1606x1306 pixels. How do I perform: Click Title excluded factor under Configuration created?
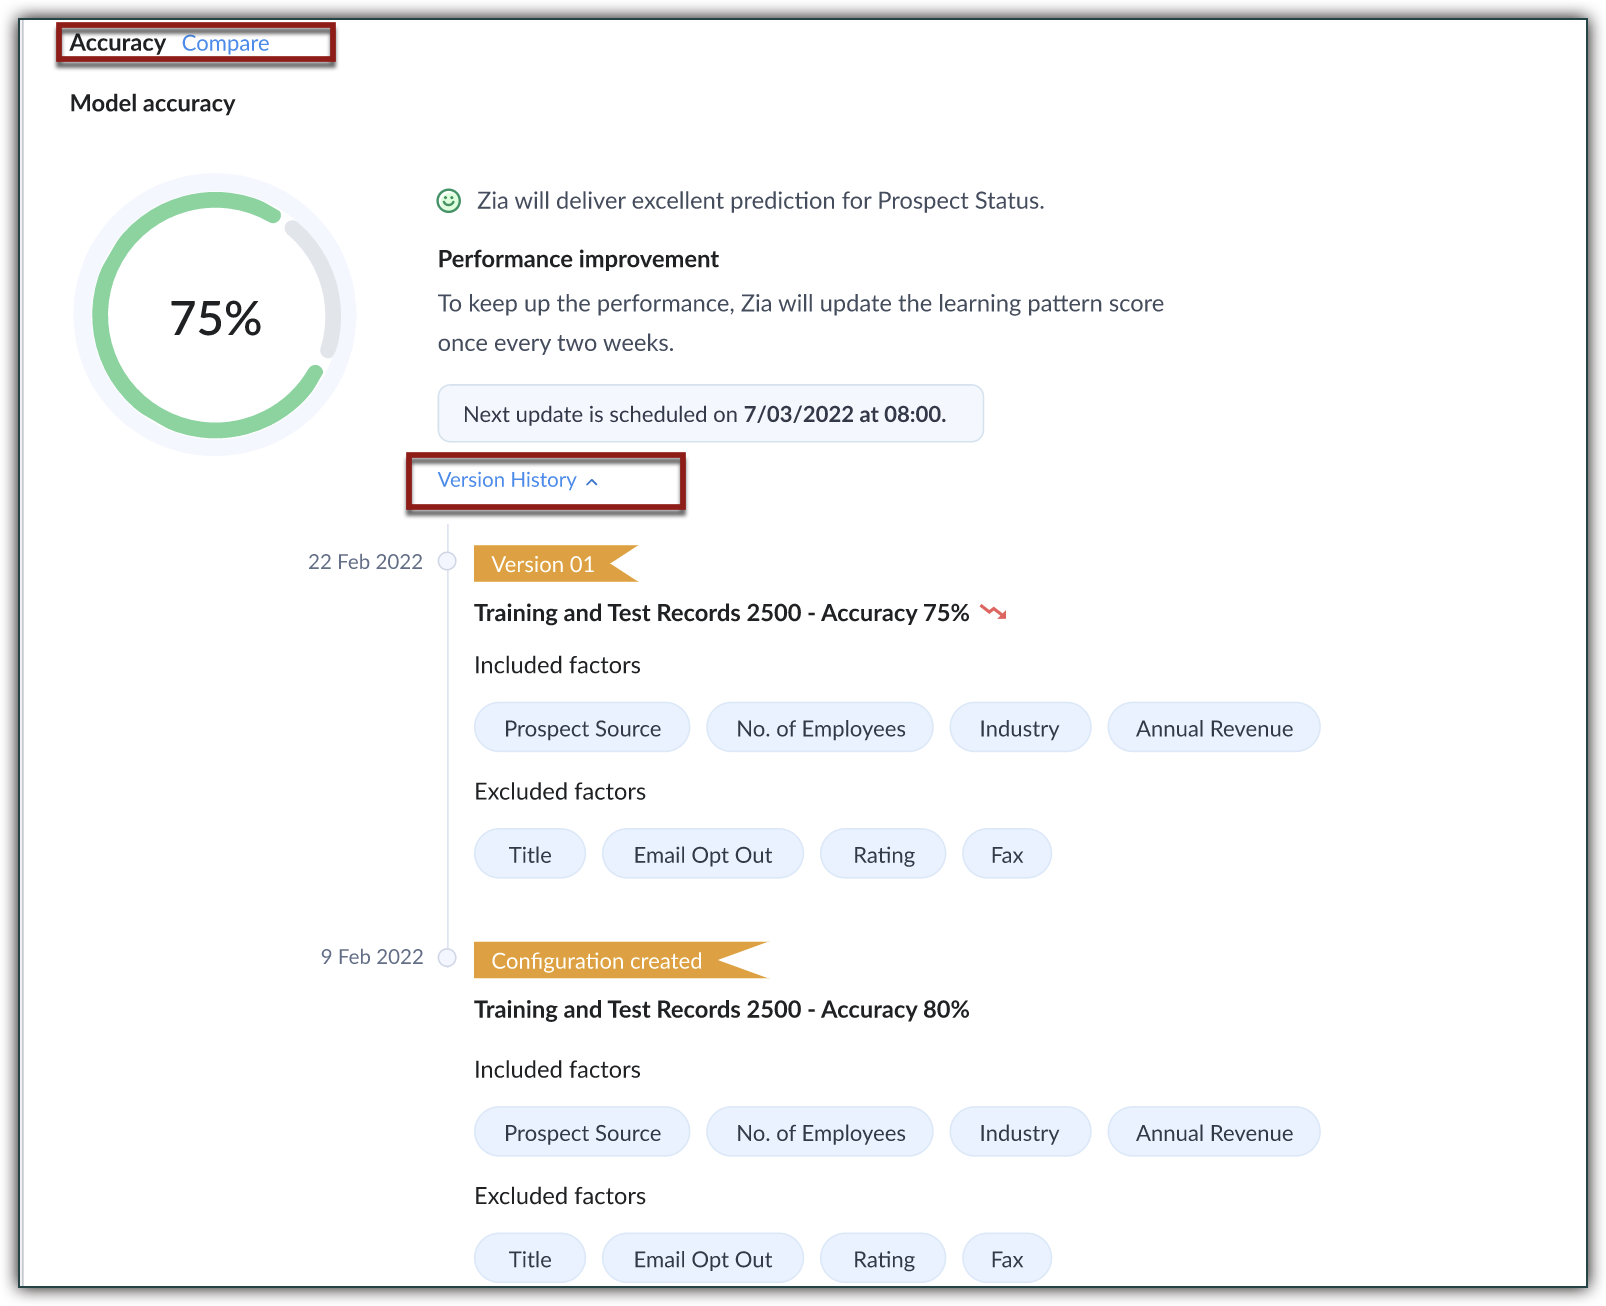click(x=529, y=1259)
